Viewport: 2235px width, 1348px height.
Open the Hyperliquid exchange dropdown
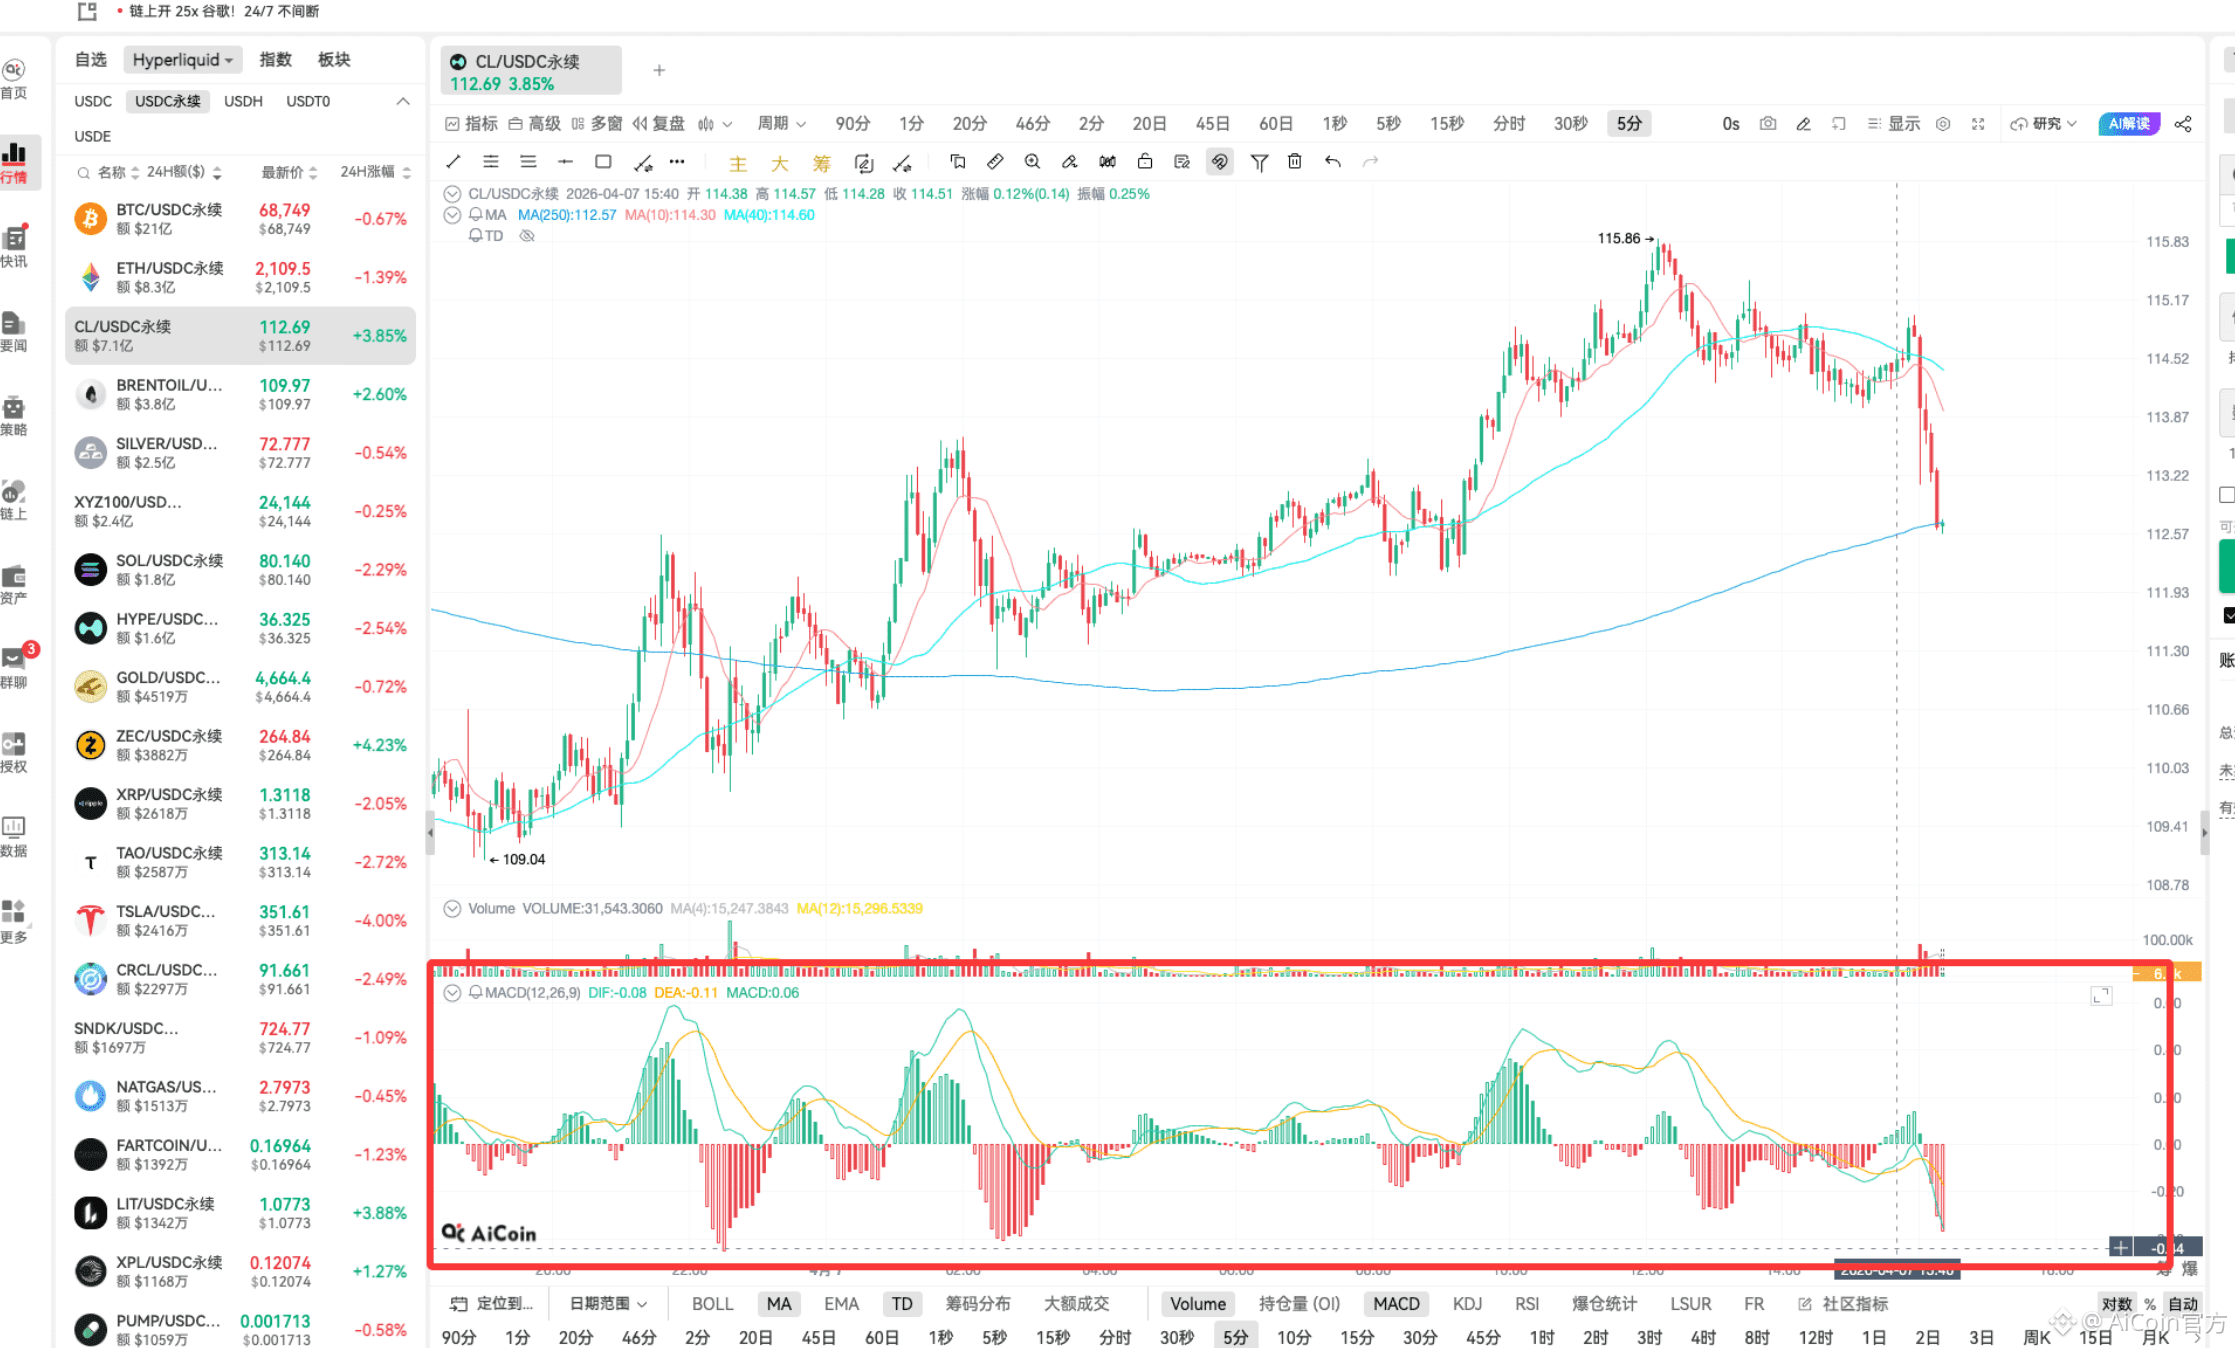(x=182, y=60)
